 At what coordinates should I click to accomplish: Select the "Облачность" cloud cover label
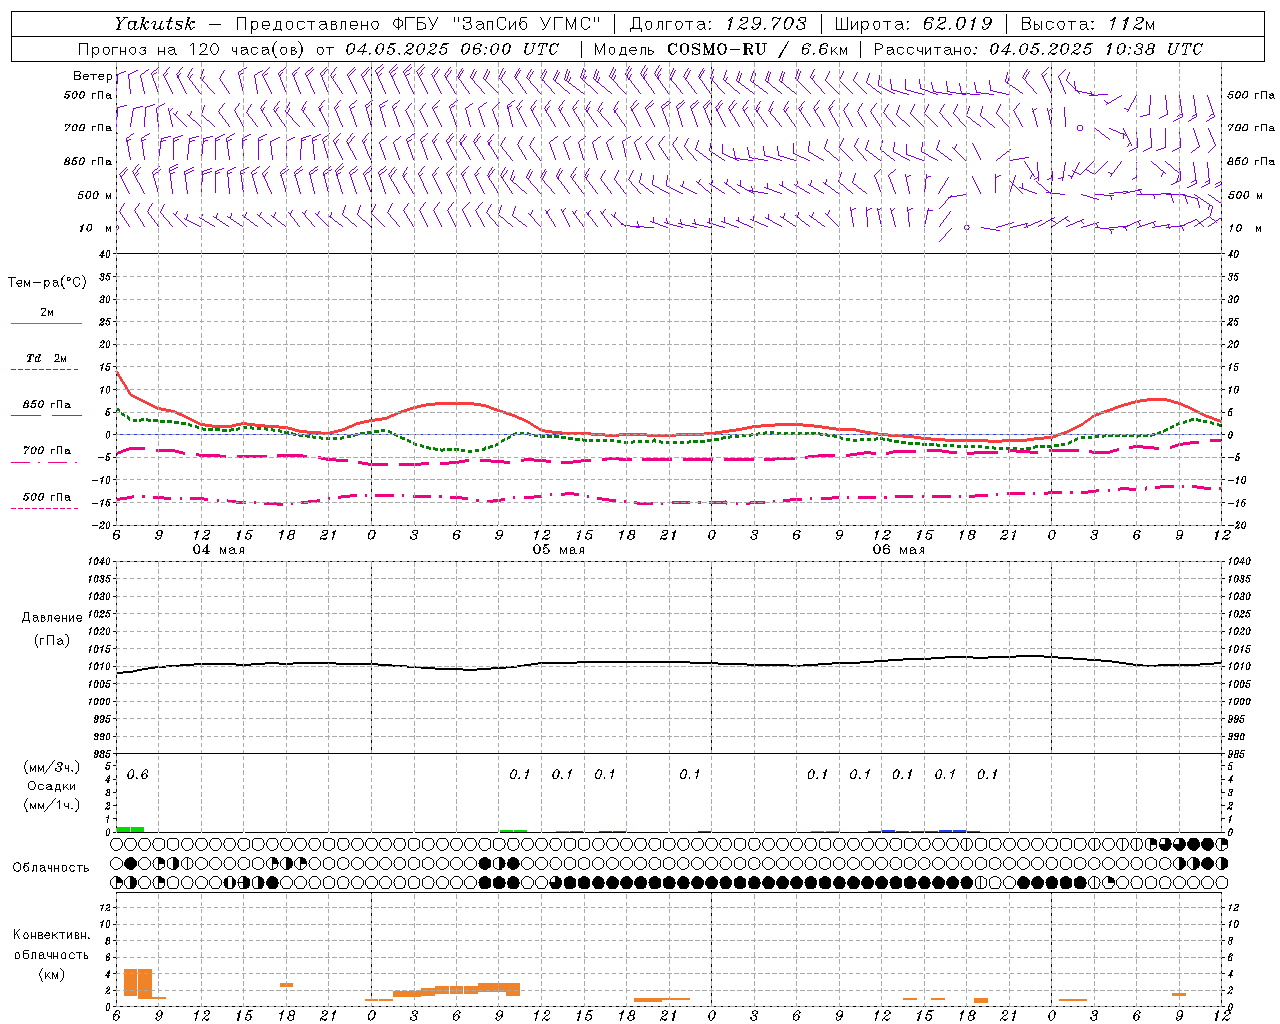51,868
